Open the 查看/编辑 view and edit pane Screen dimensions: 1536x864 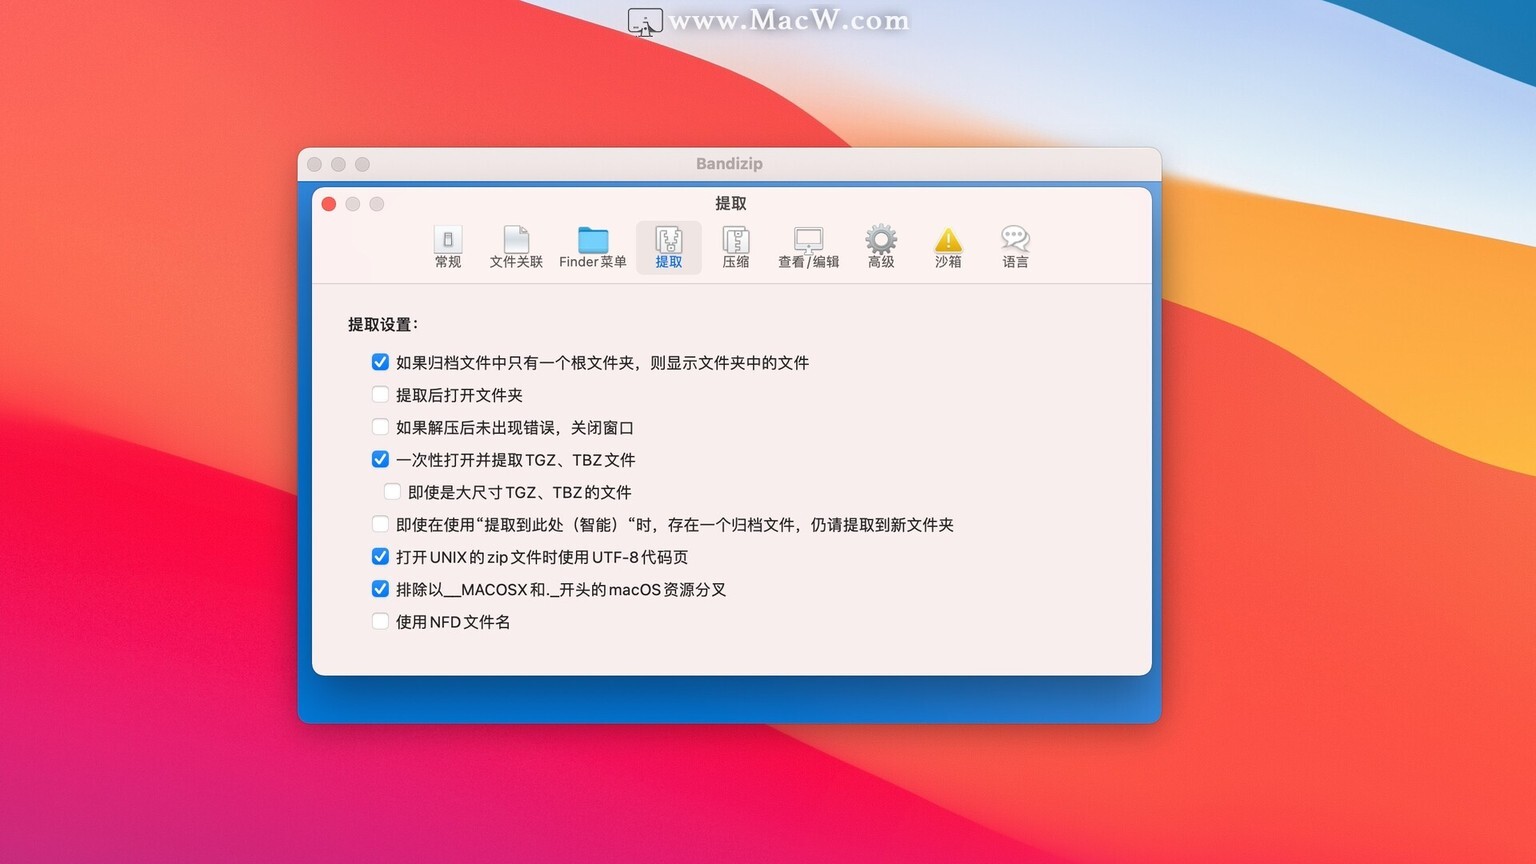coord(808,247)
